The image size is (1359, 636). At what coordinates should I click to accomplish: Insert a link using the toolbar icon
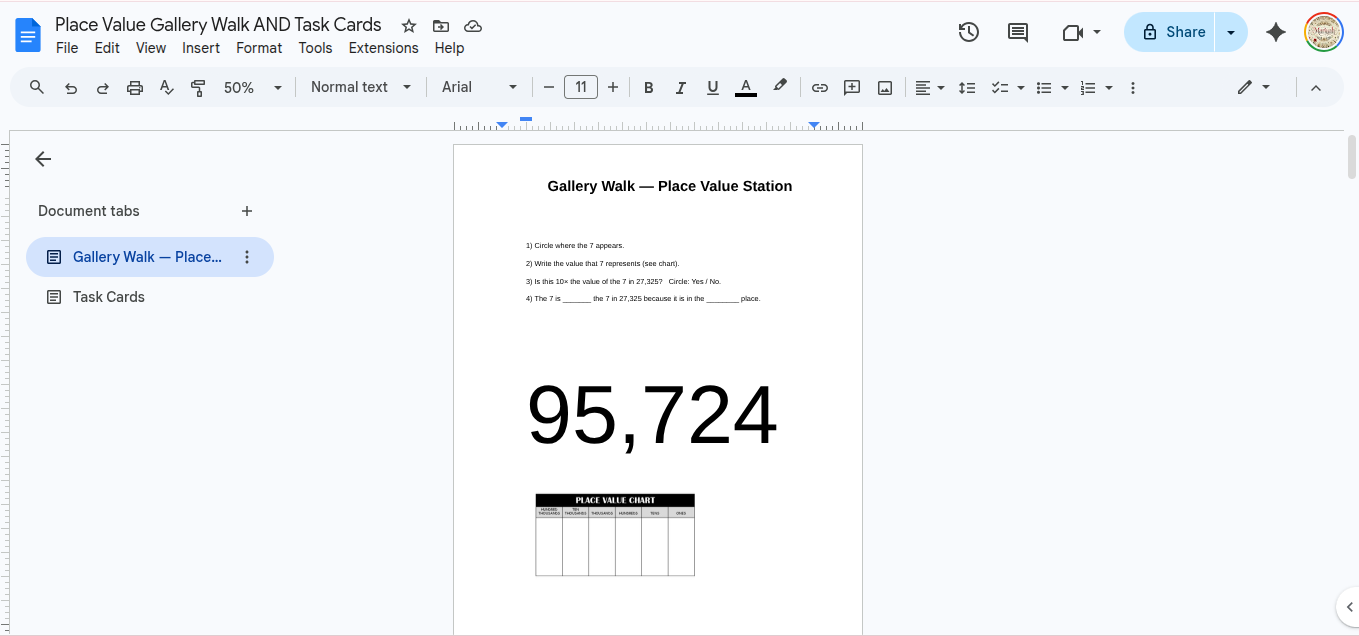coord(820,87)
